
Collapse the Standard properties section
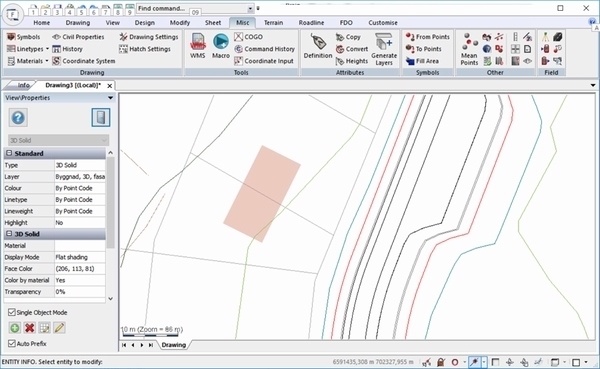pos(9,153)
